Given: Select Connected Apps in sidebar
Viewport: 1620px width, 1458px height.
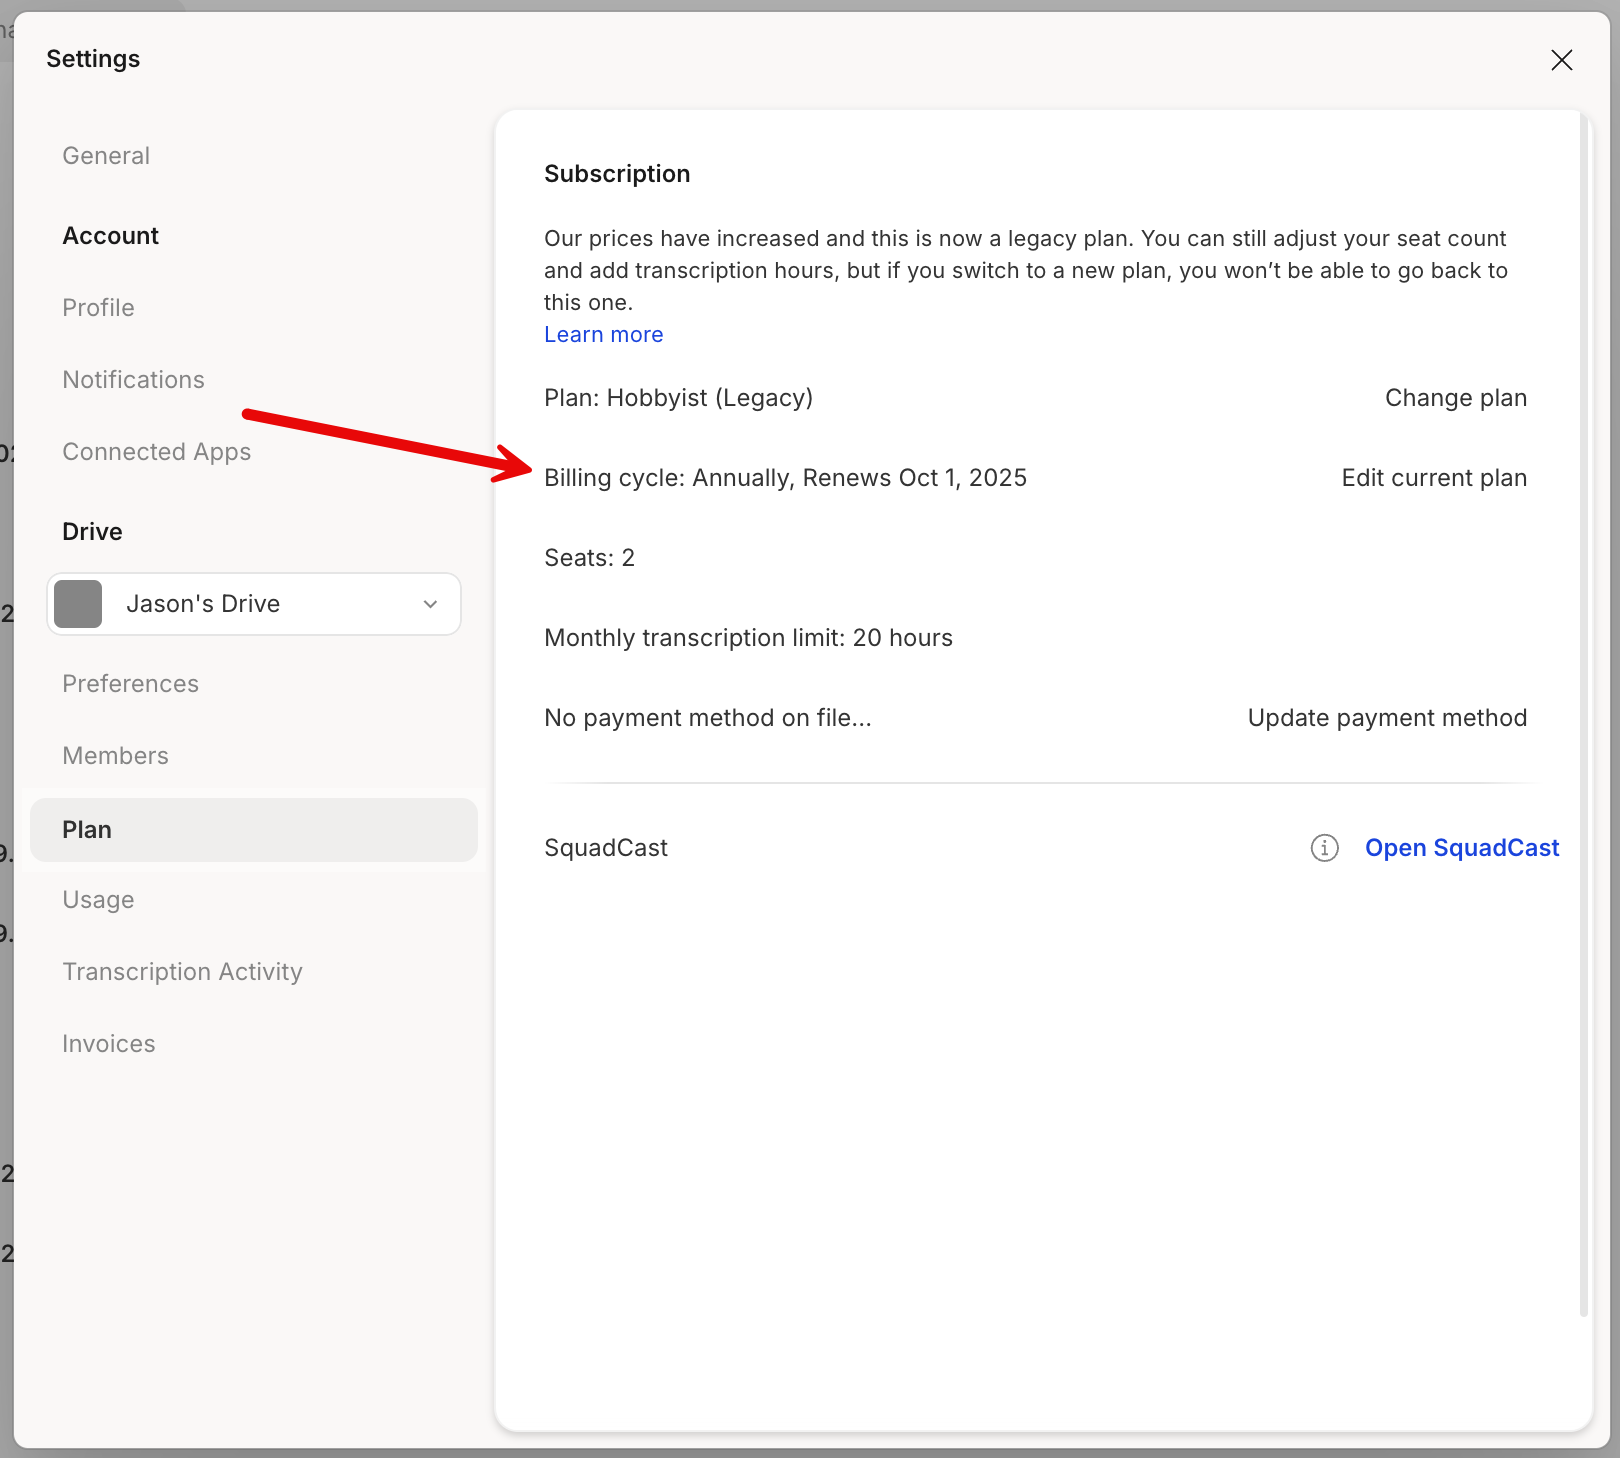Looking at the screenshot, I should pyautogui.click(x=156, y=452).
